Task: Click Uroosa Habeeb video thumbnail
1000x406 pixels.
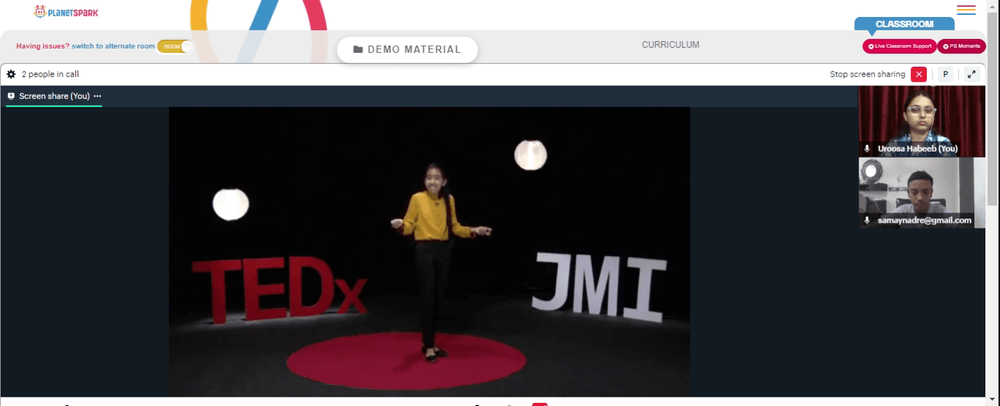Action: coord(922,120)
